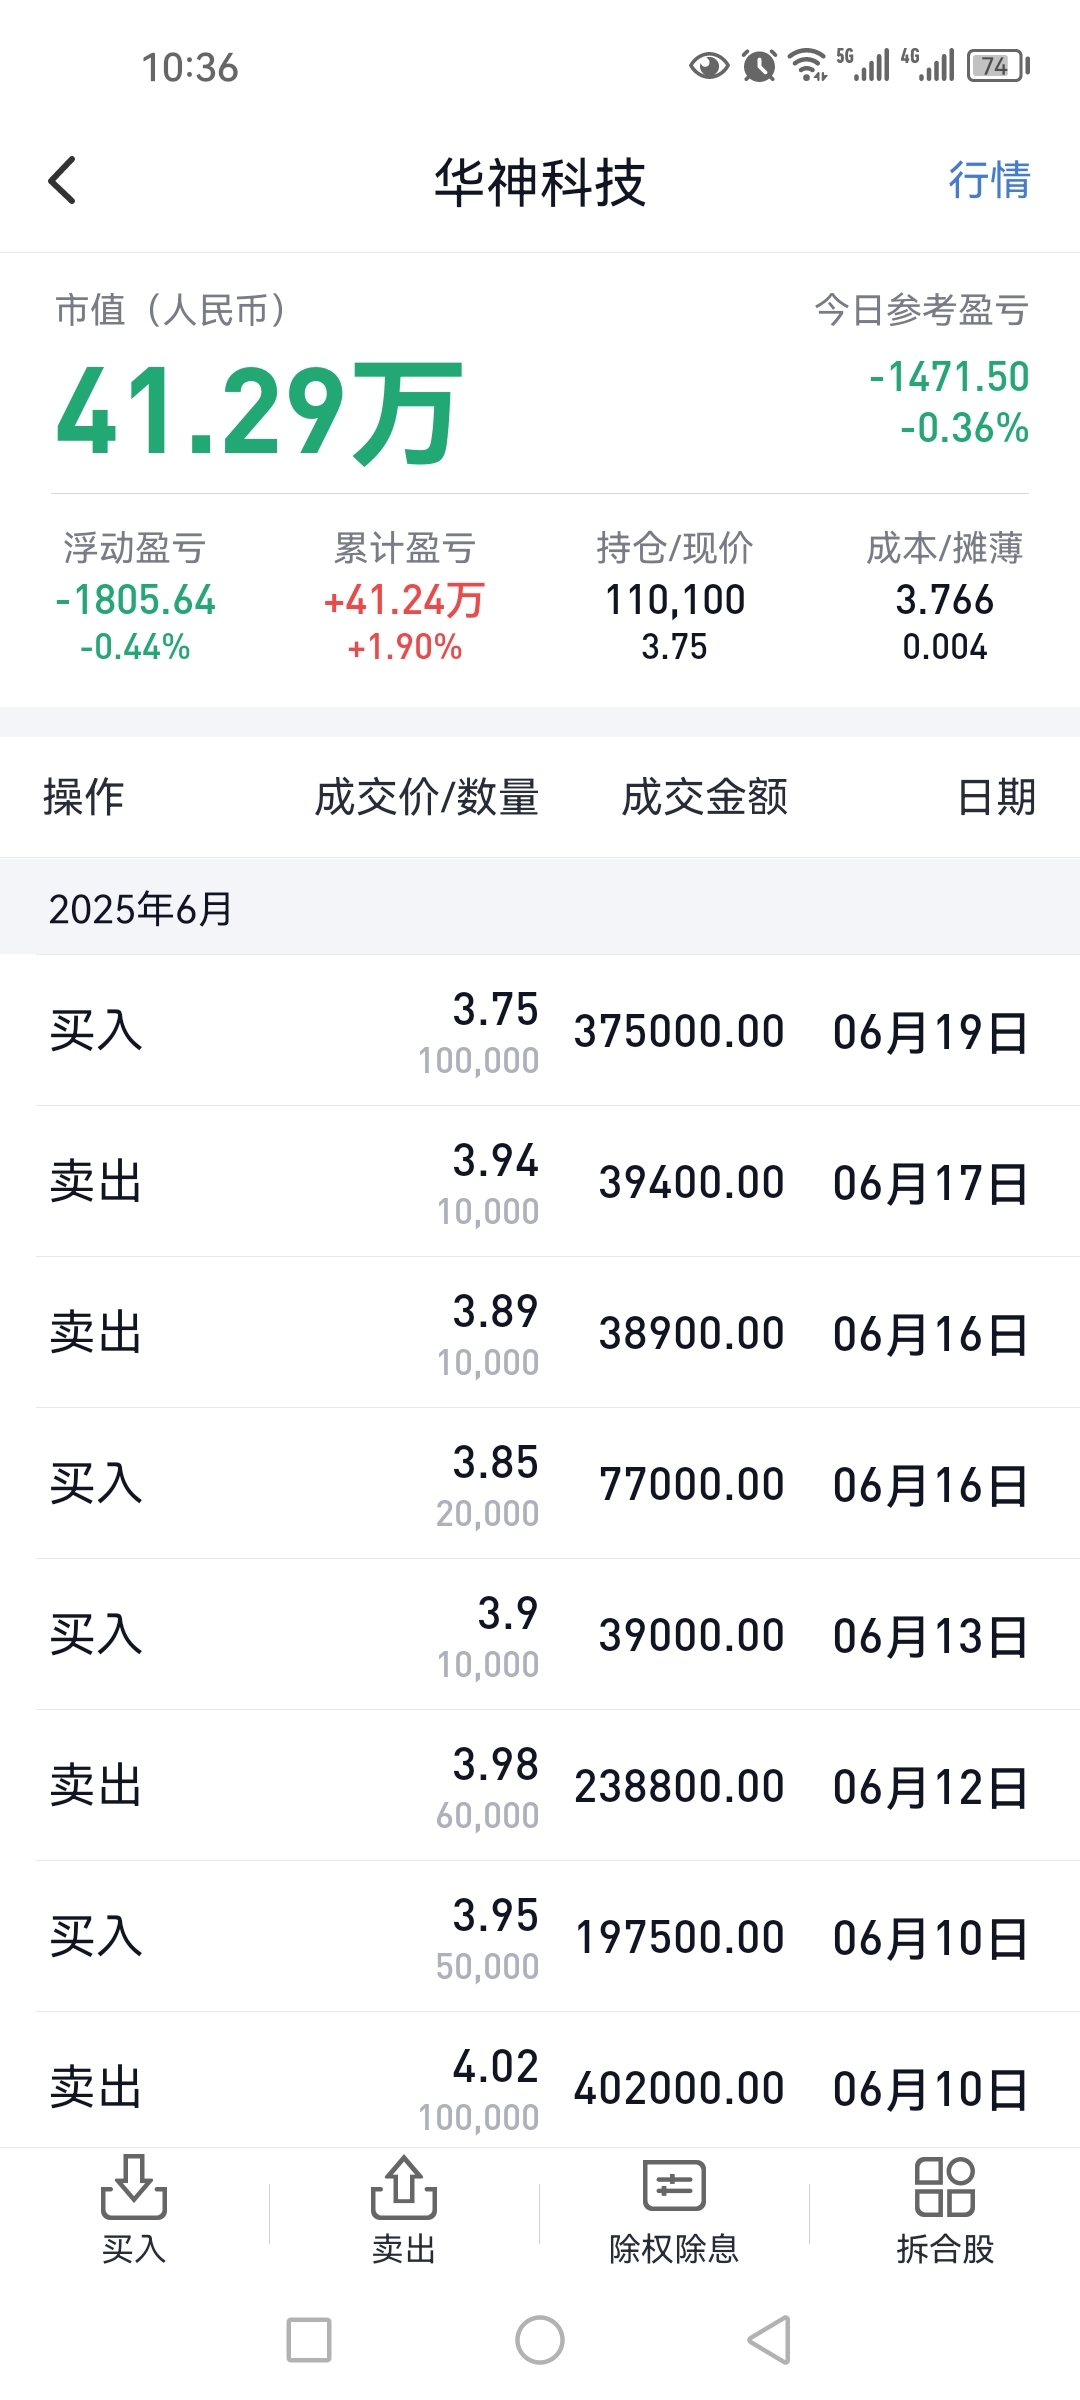Open the 06月16日 buy record of 77000.00

pyautogui.click(x=540, y=1484)
